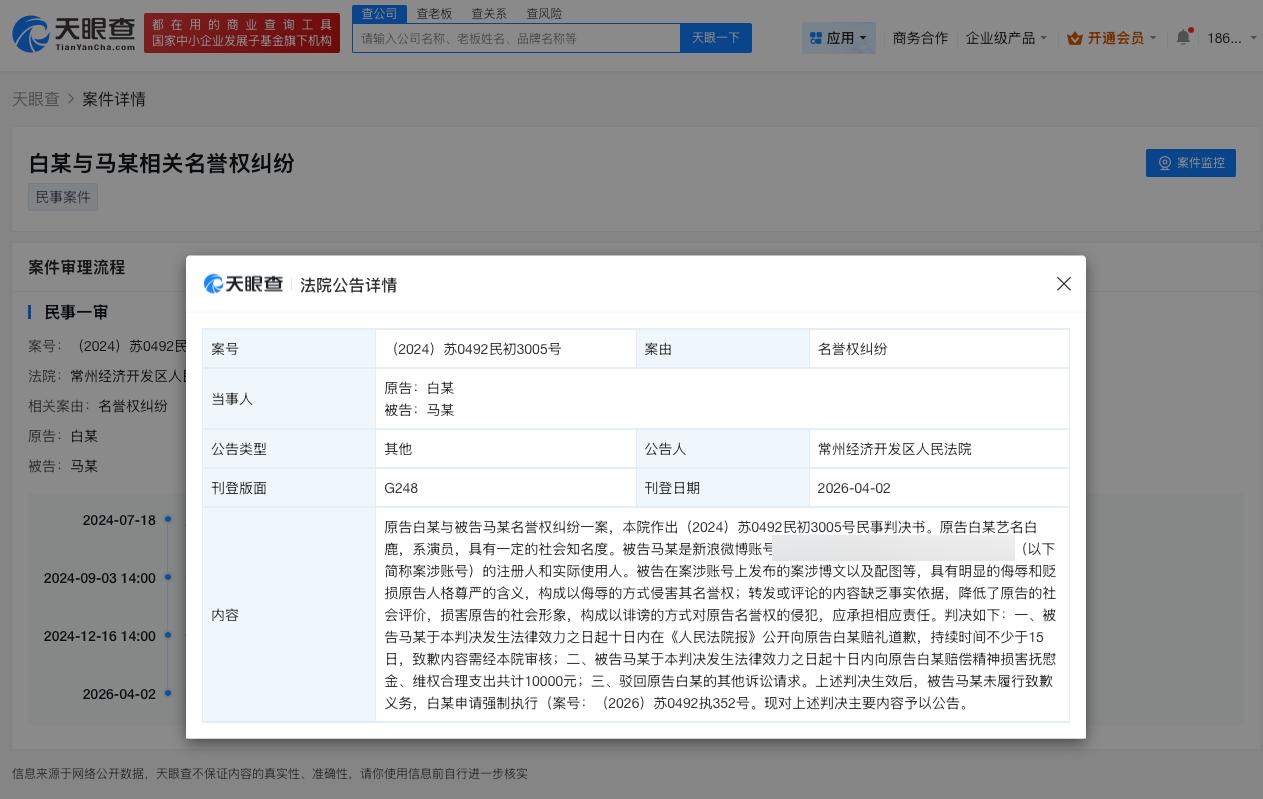Click the 天眼一下 search button
The height and width of the screenshot is (799, 1263).
click(x=715, y=38)
